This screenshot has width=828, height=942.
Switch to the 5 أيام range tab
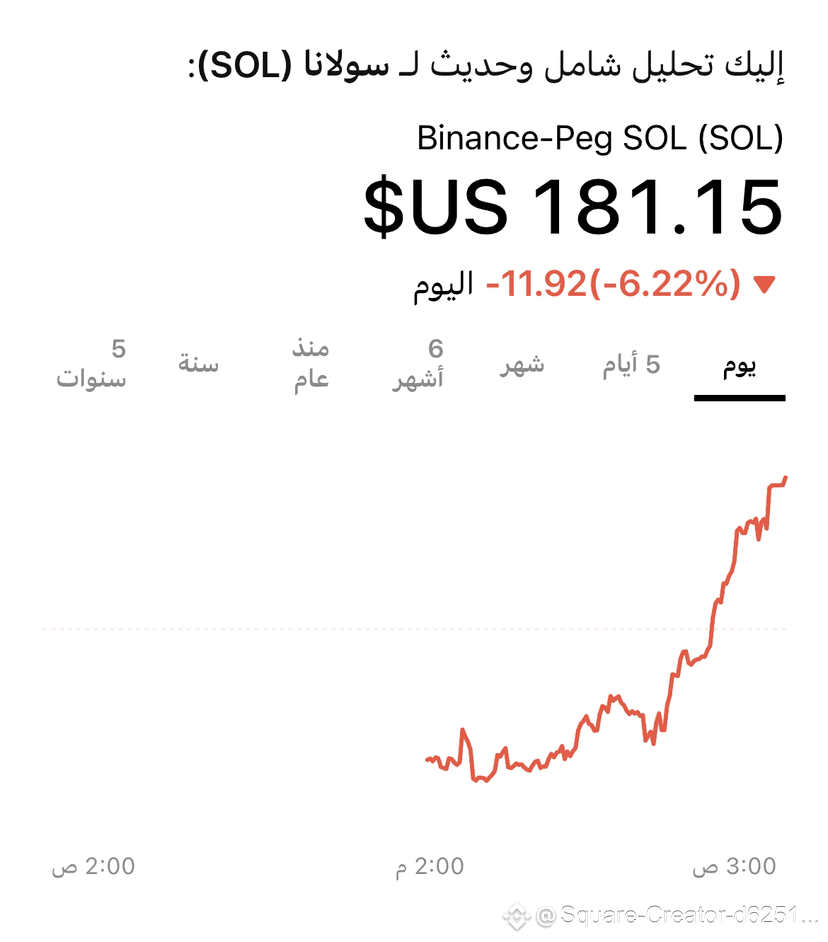pos(632,364)
